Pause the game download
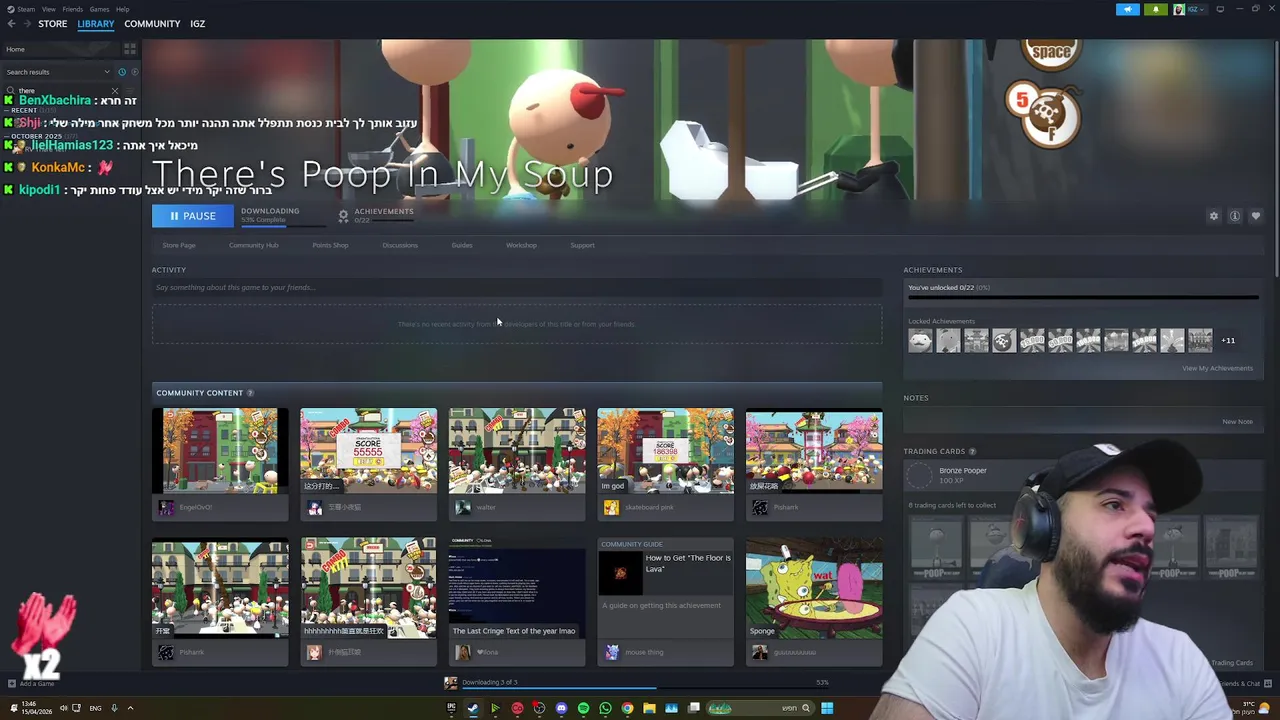The image size is (1280, 720). tap(192, 216)
